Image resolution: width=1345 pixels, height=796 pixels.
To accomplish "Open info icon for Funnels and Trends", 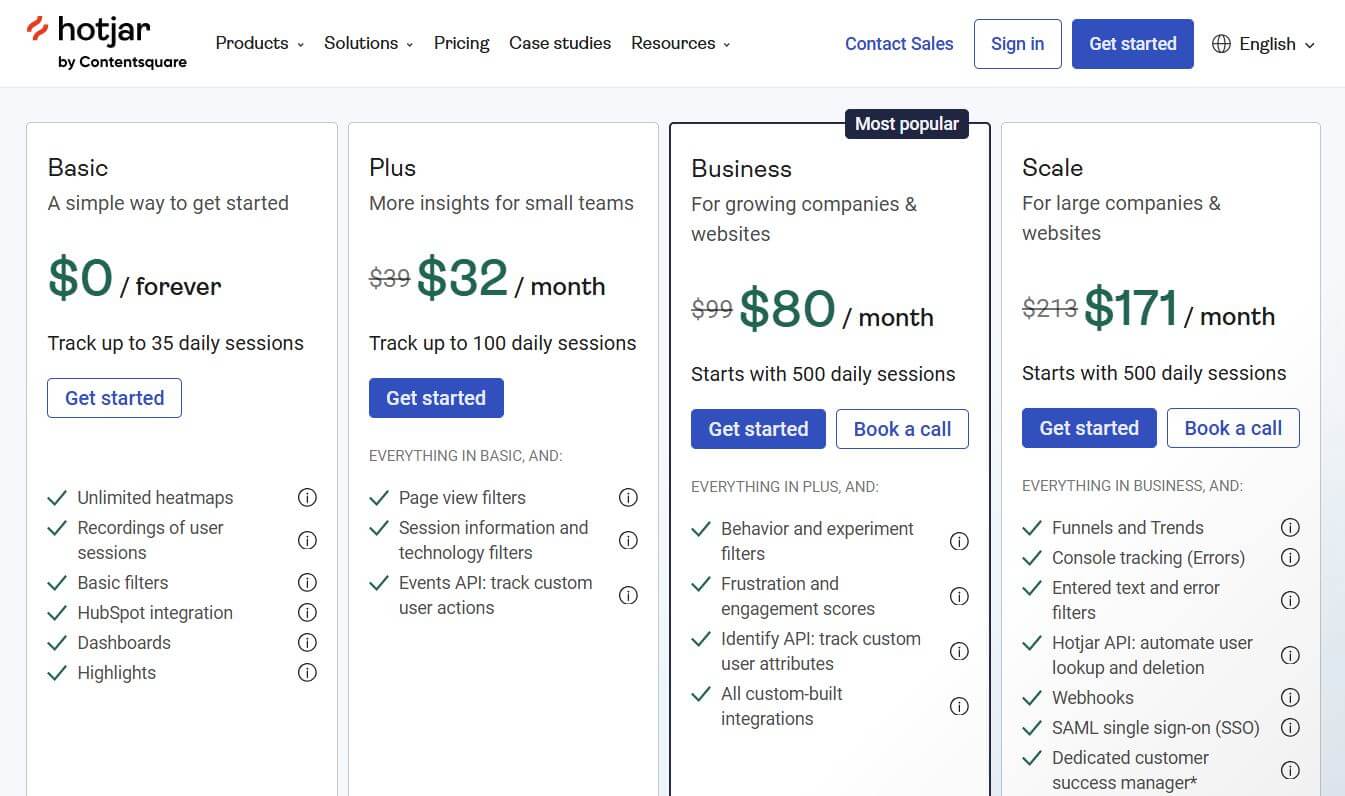I will (x=1291, y=527).
